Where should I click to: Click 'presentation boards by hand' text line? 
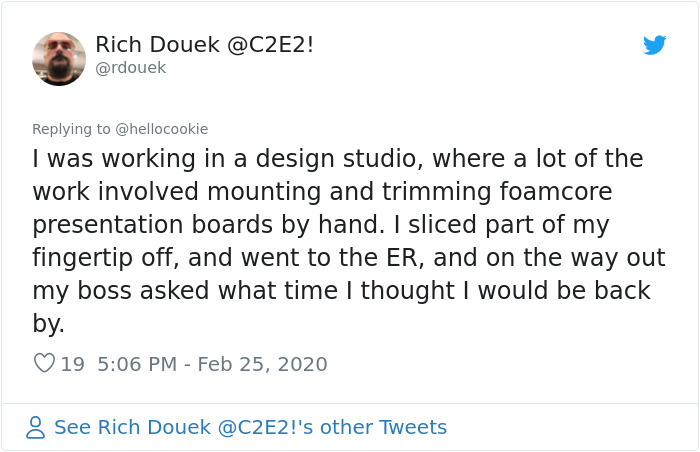(x=208, y=225)
